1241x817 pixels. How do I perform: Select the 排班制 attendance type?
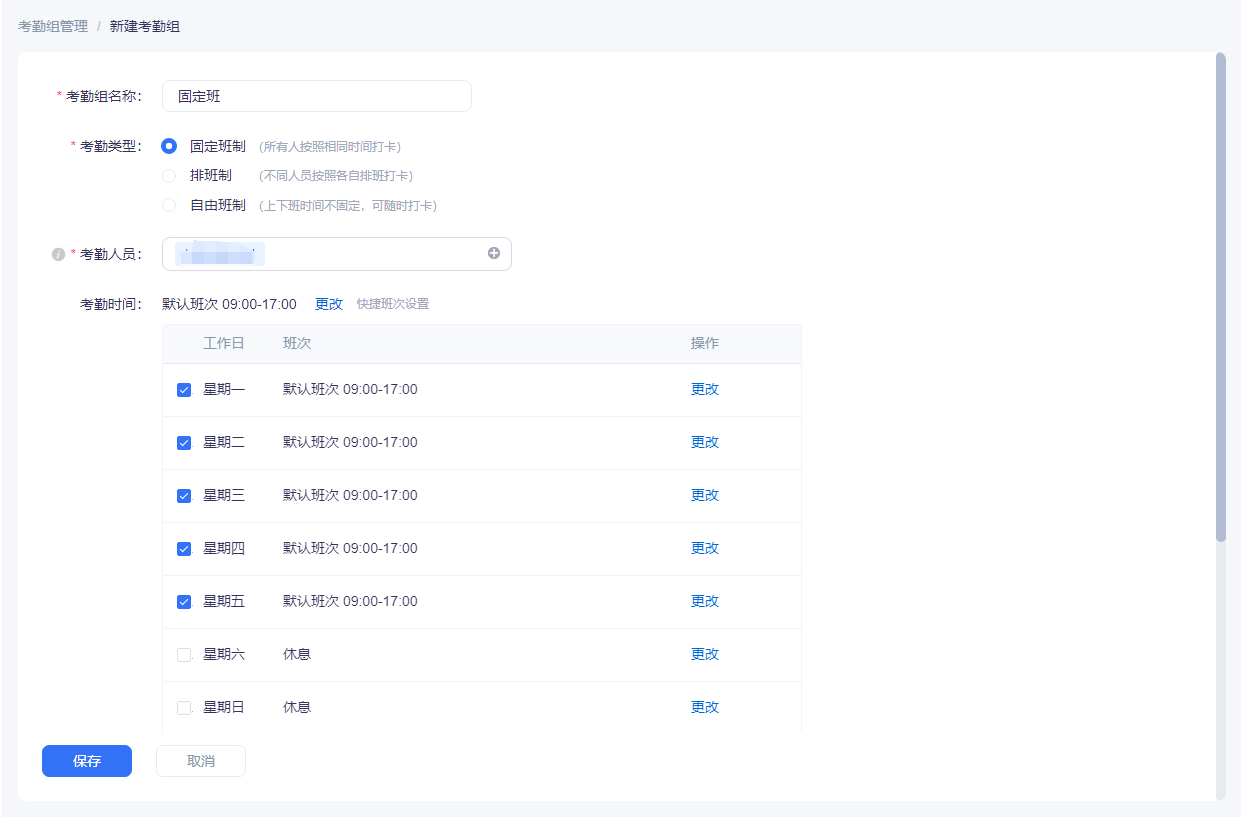point(169,176)
